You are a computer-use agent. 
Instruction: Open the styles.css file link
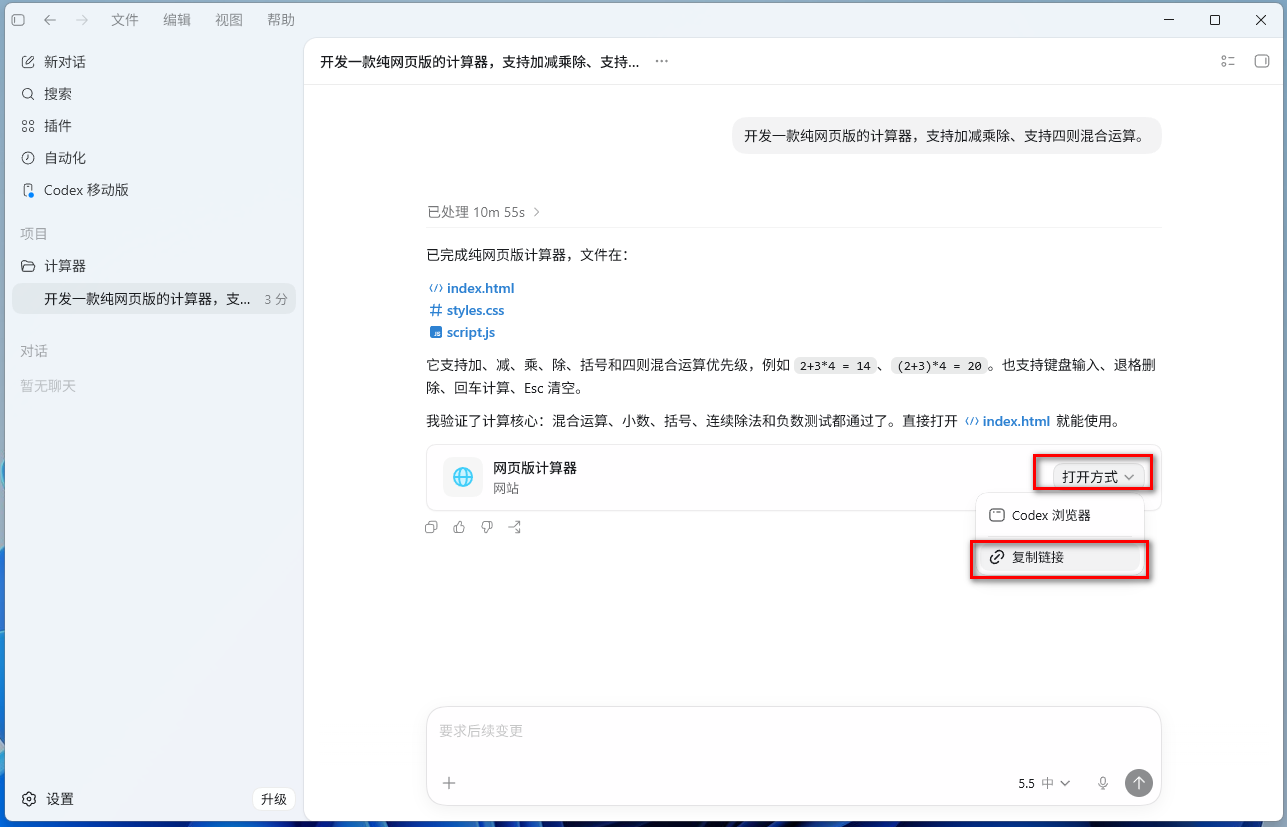click(466, 310)
